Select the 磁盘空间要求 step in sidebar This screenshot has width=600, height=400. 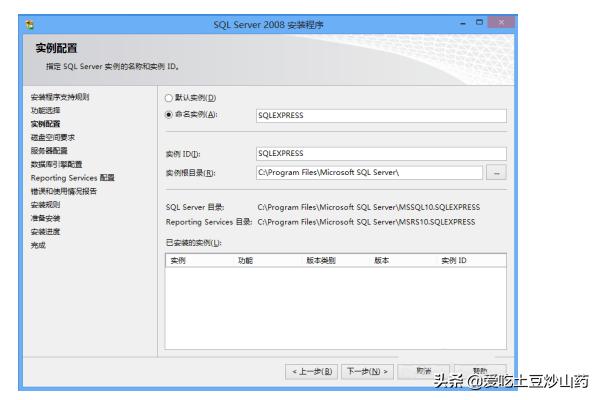(53, 137)
